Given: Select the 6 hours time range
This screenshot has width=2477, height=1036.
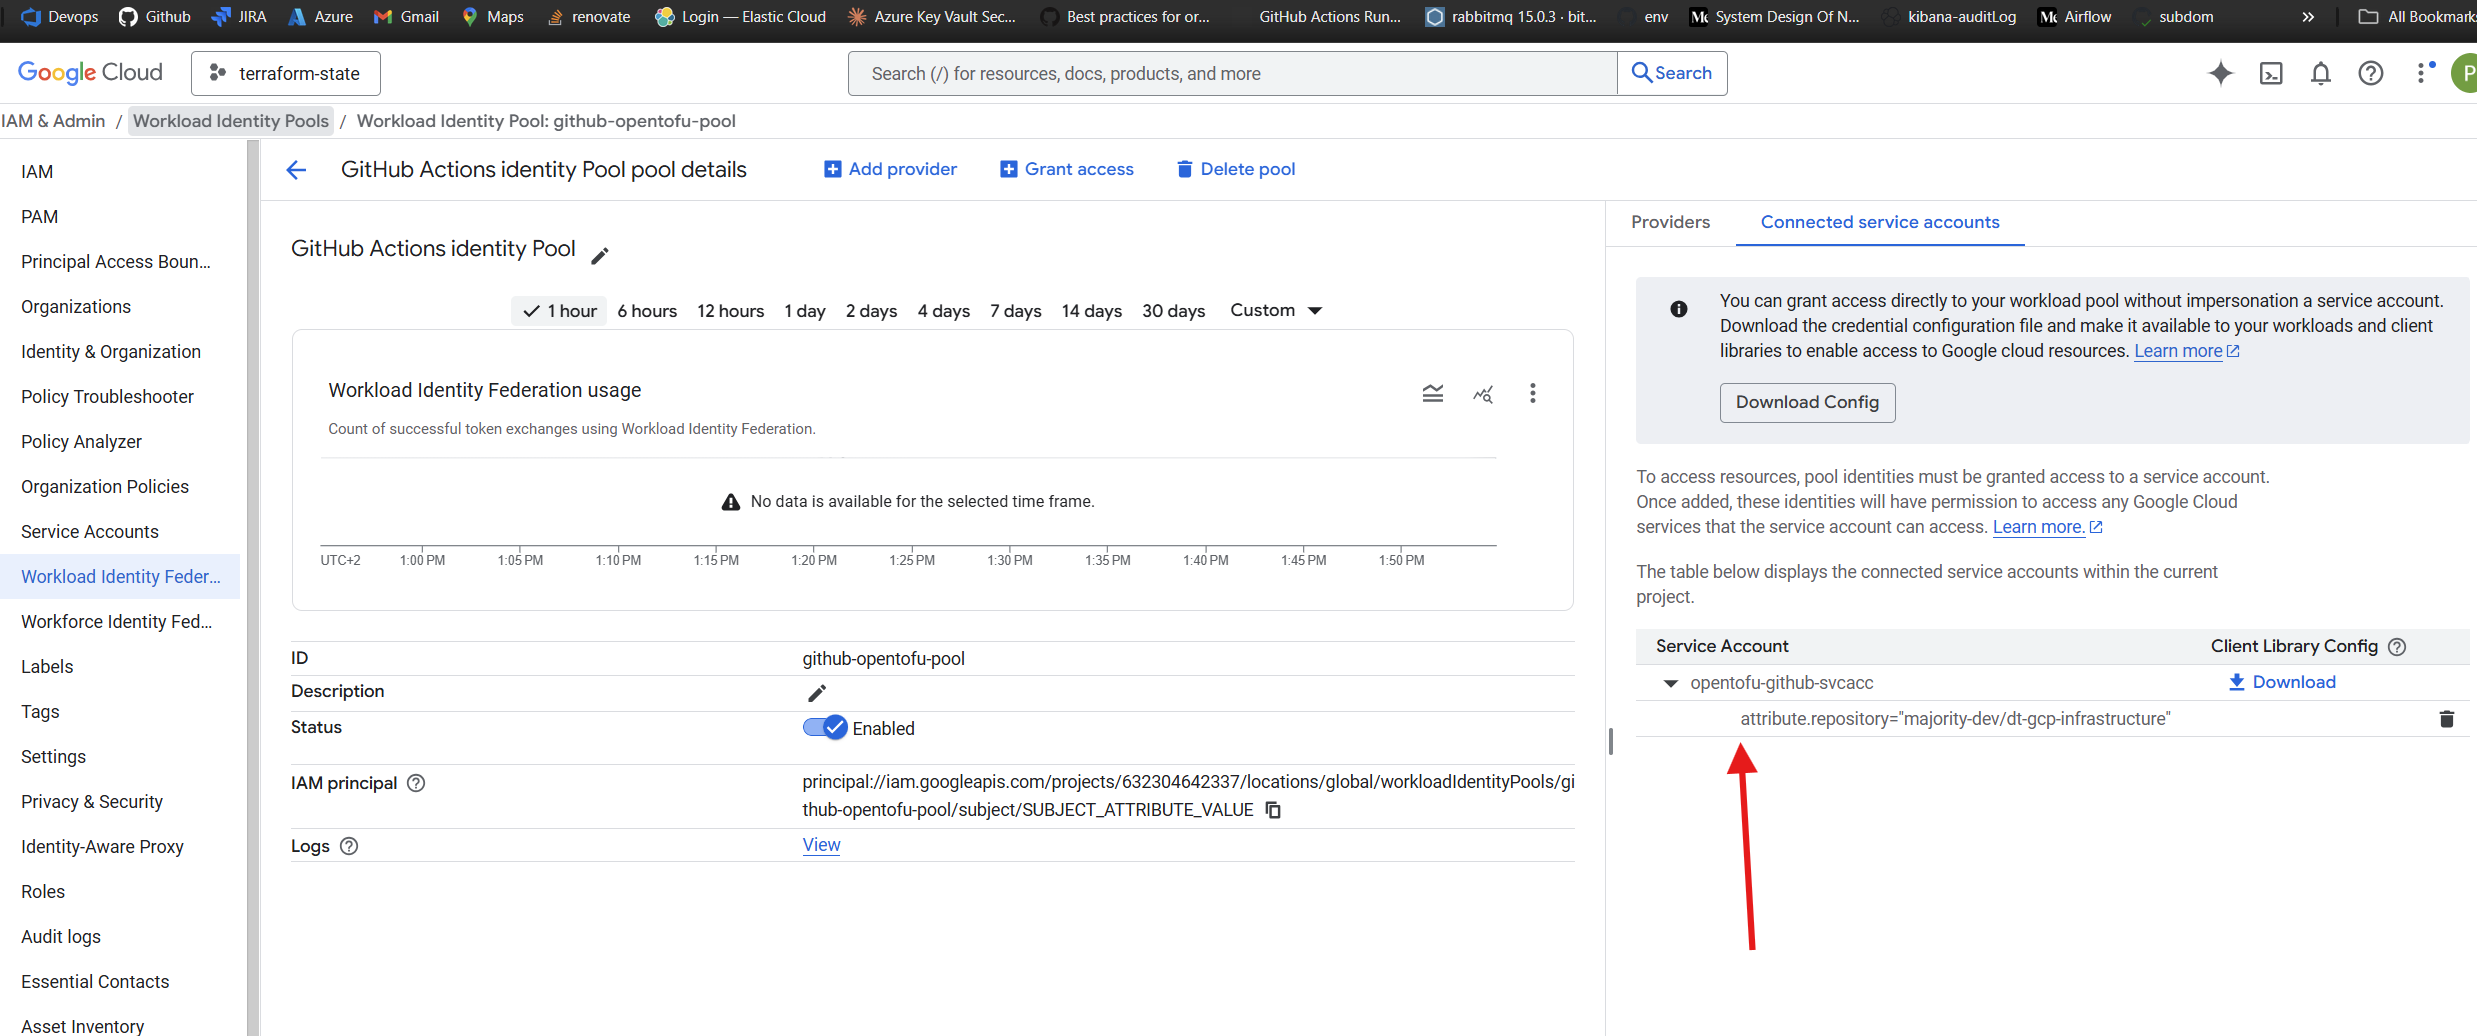Looking at the screenshot, I should tap(647, 311).
